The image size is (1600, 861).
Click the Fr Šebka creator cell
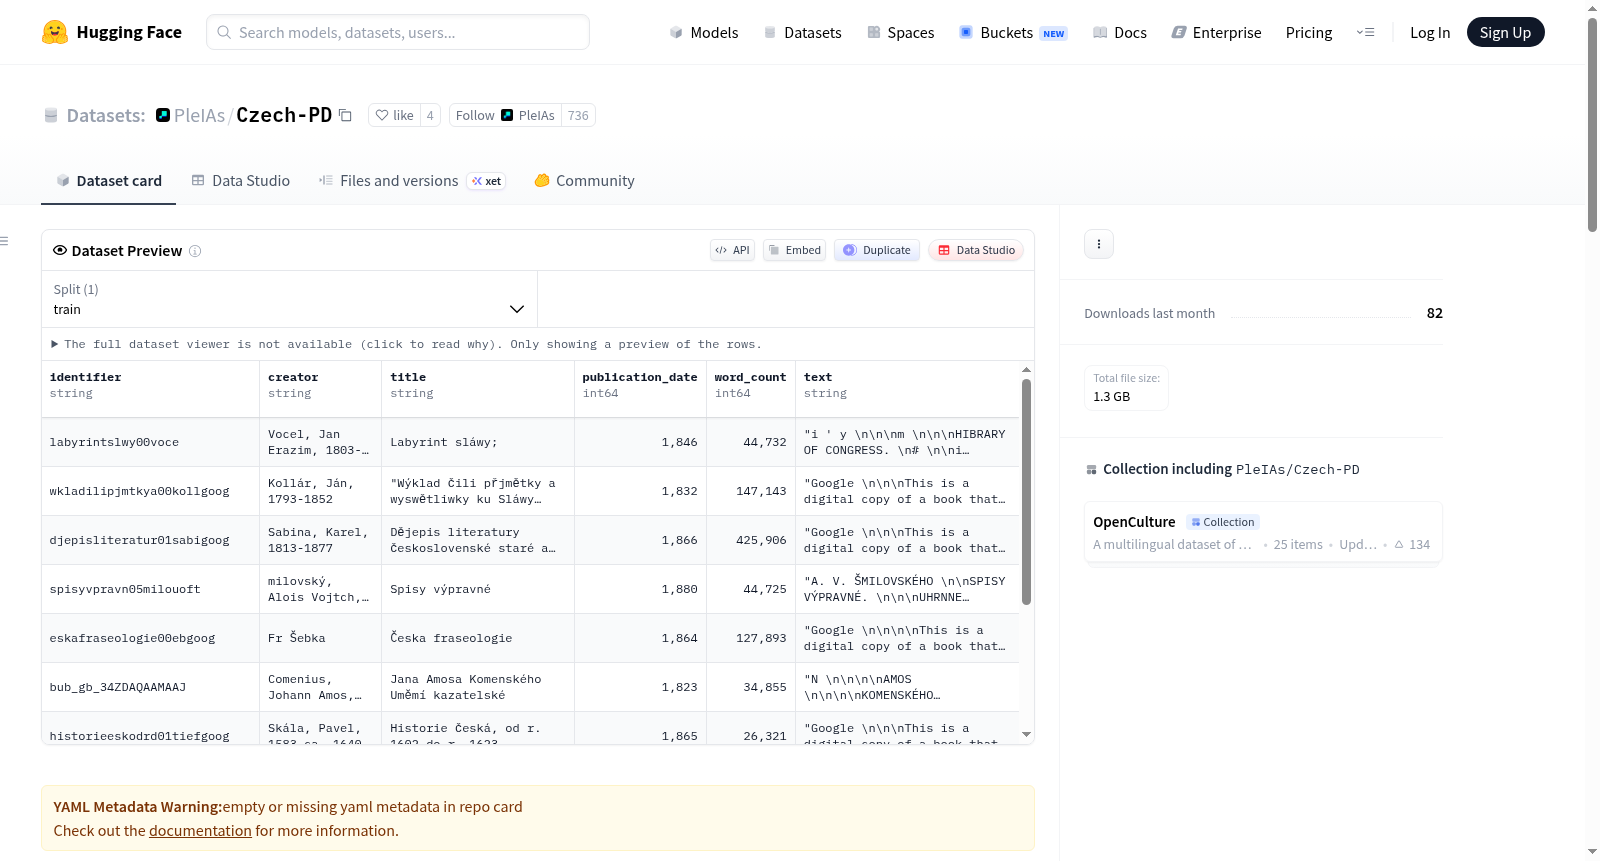point(321,639)
